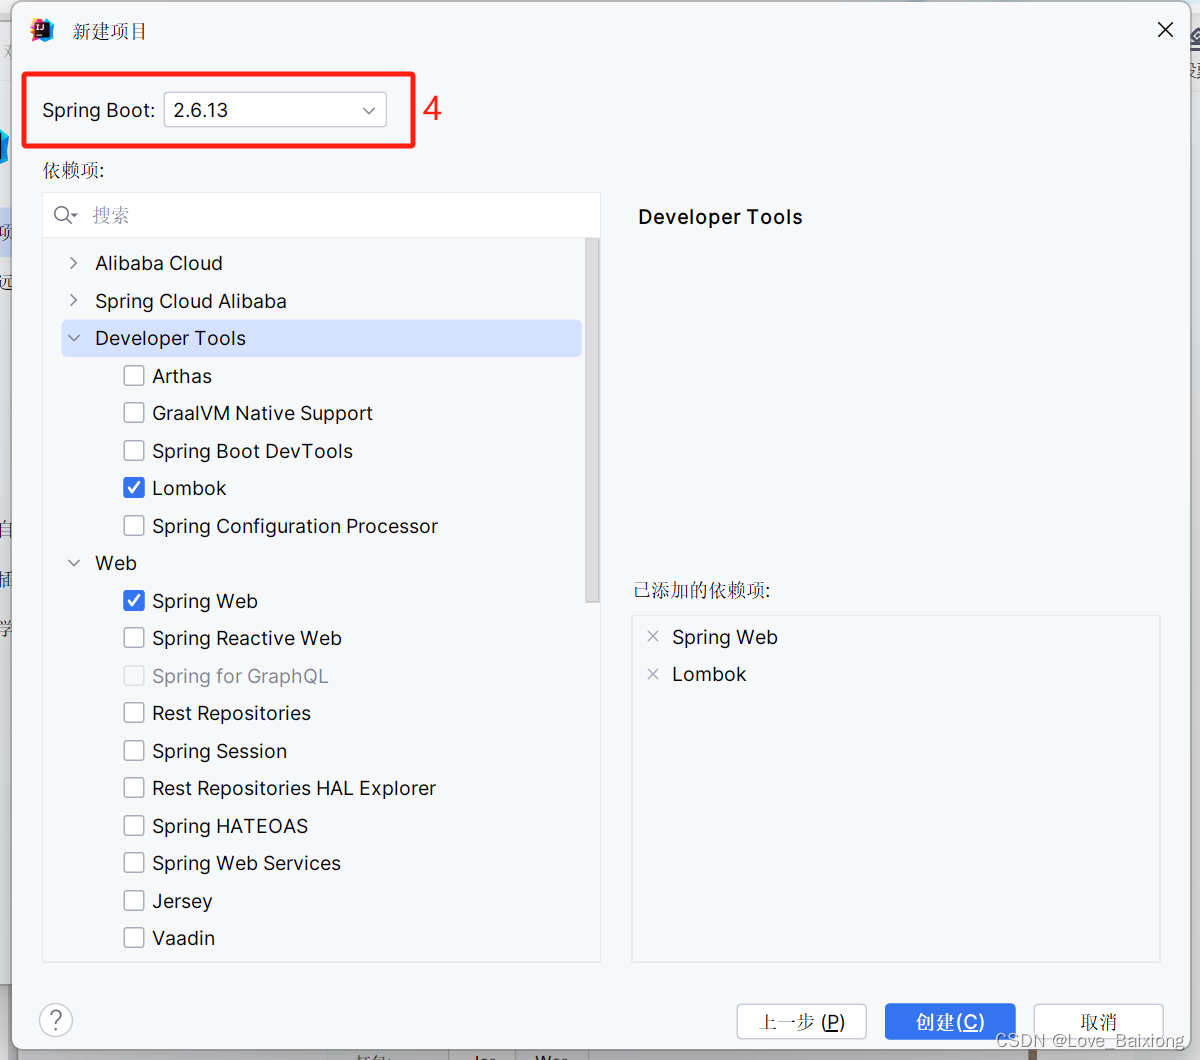Open the help question mark button
1200x1060 pixels.
pyautogui.click(x=56, y=1020)
